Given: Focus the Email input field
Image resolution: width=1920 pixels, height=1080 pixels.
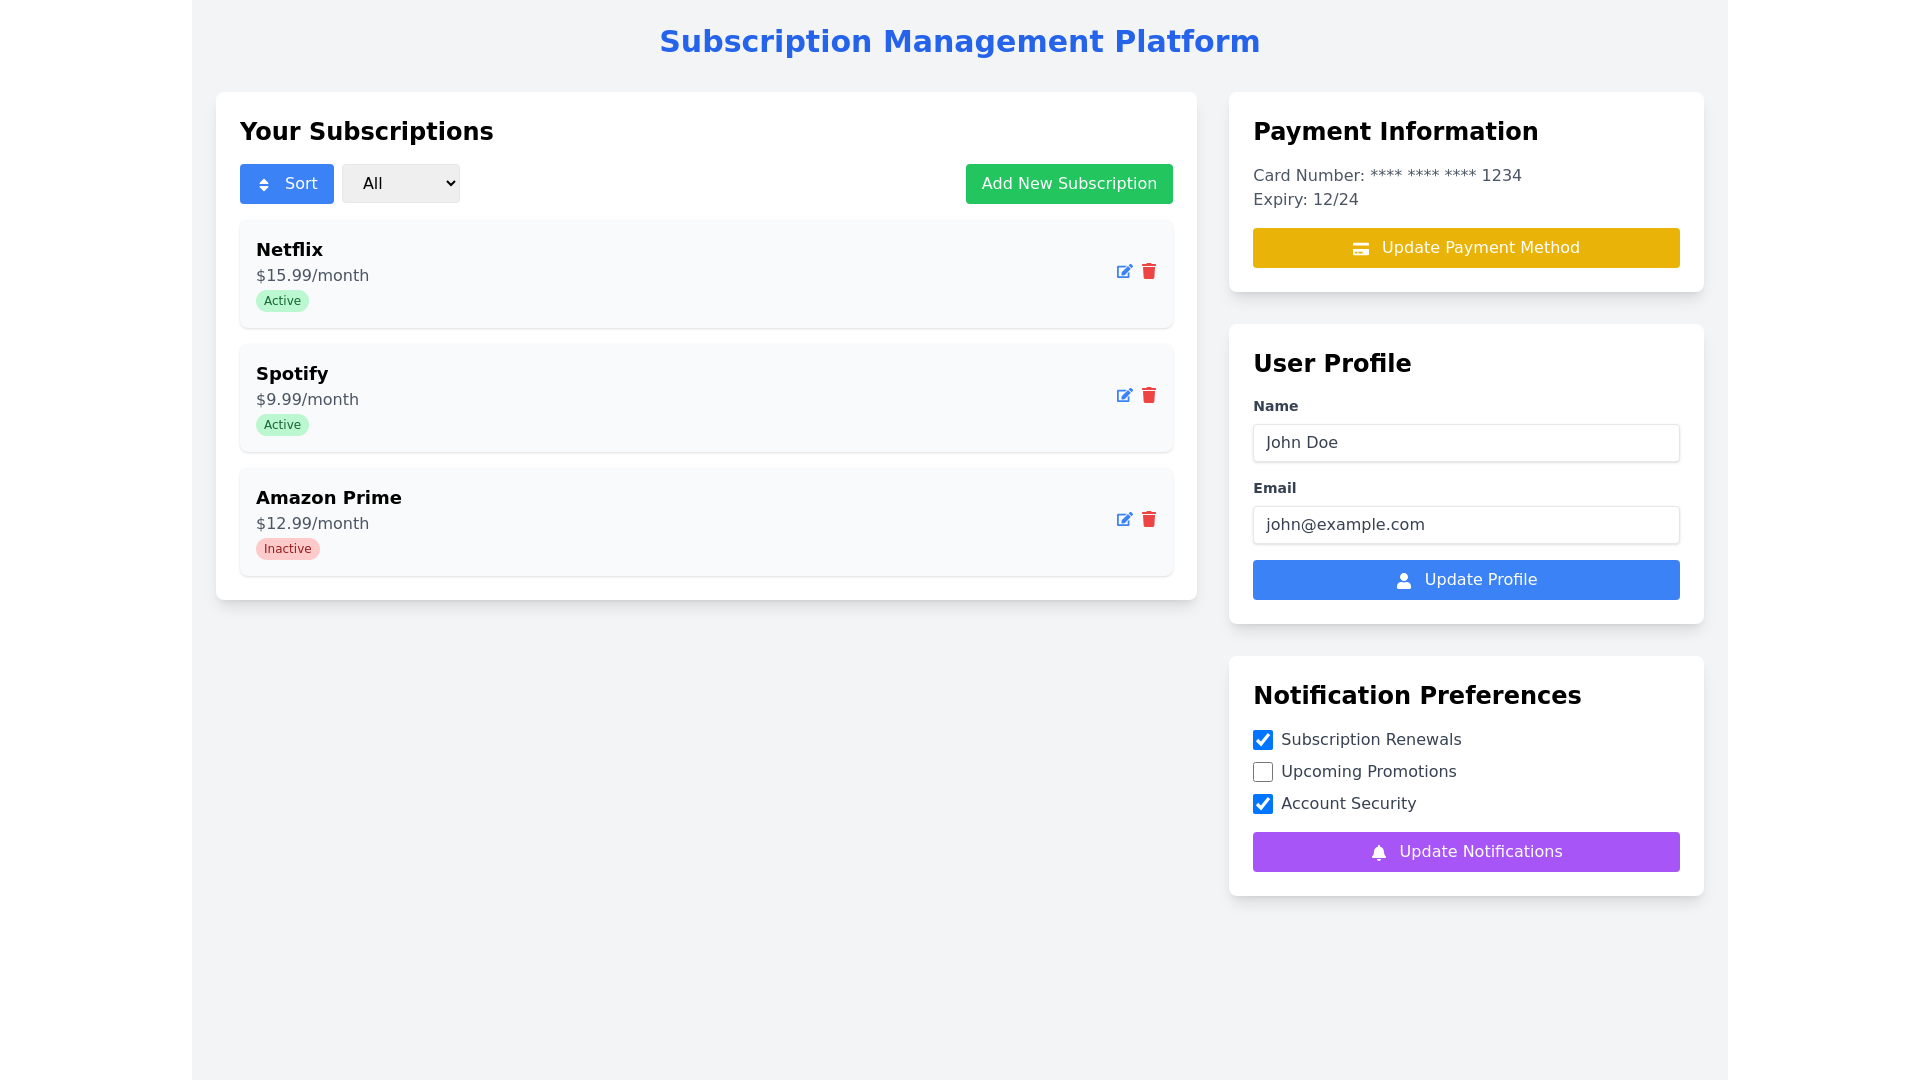Looking at the screenshot, I should 1466,525.
